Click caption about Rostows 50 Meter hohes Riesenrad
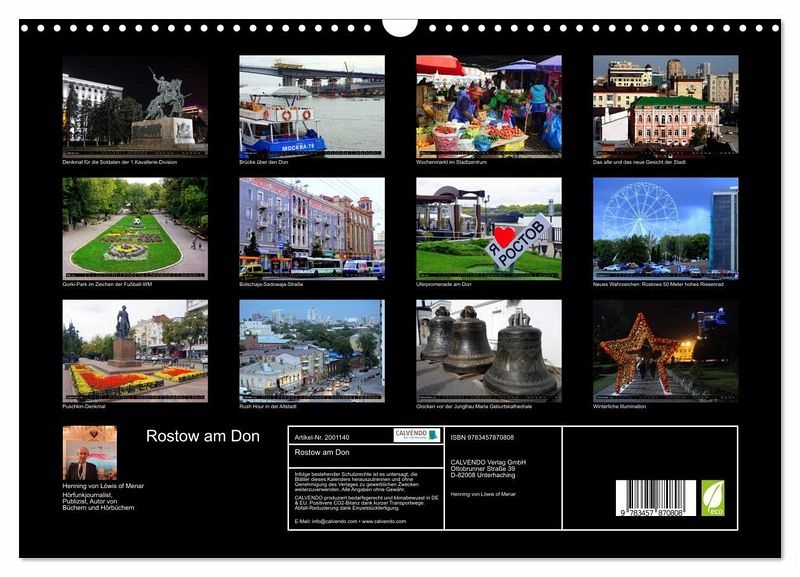The width and height of the screenshot is (800, 577). point(658,285)
